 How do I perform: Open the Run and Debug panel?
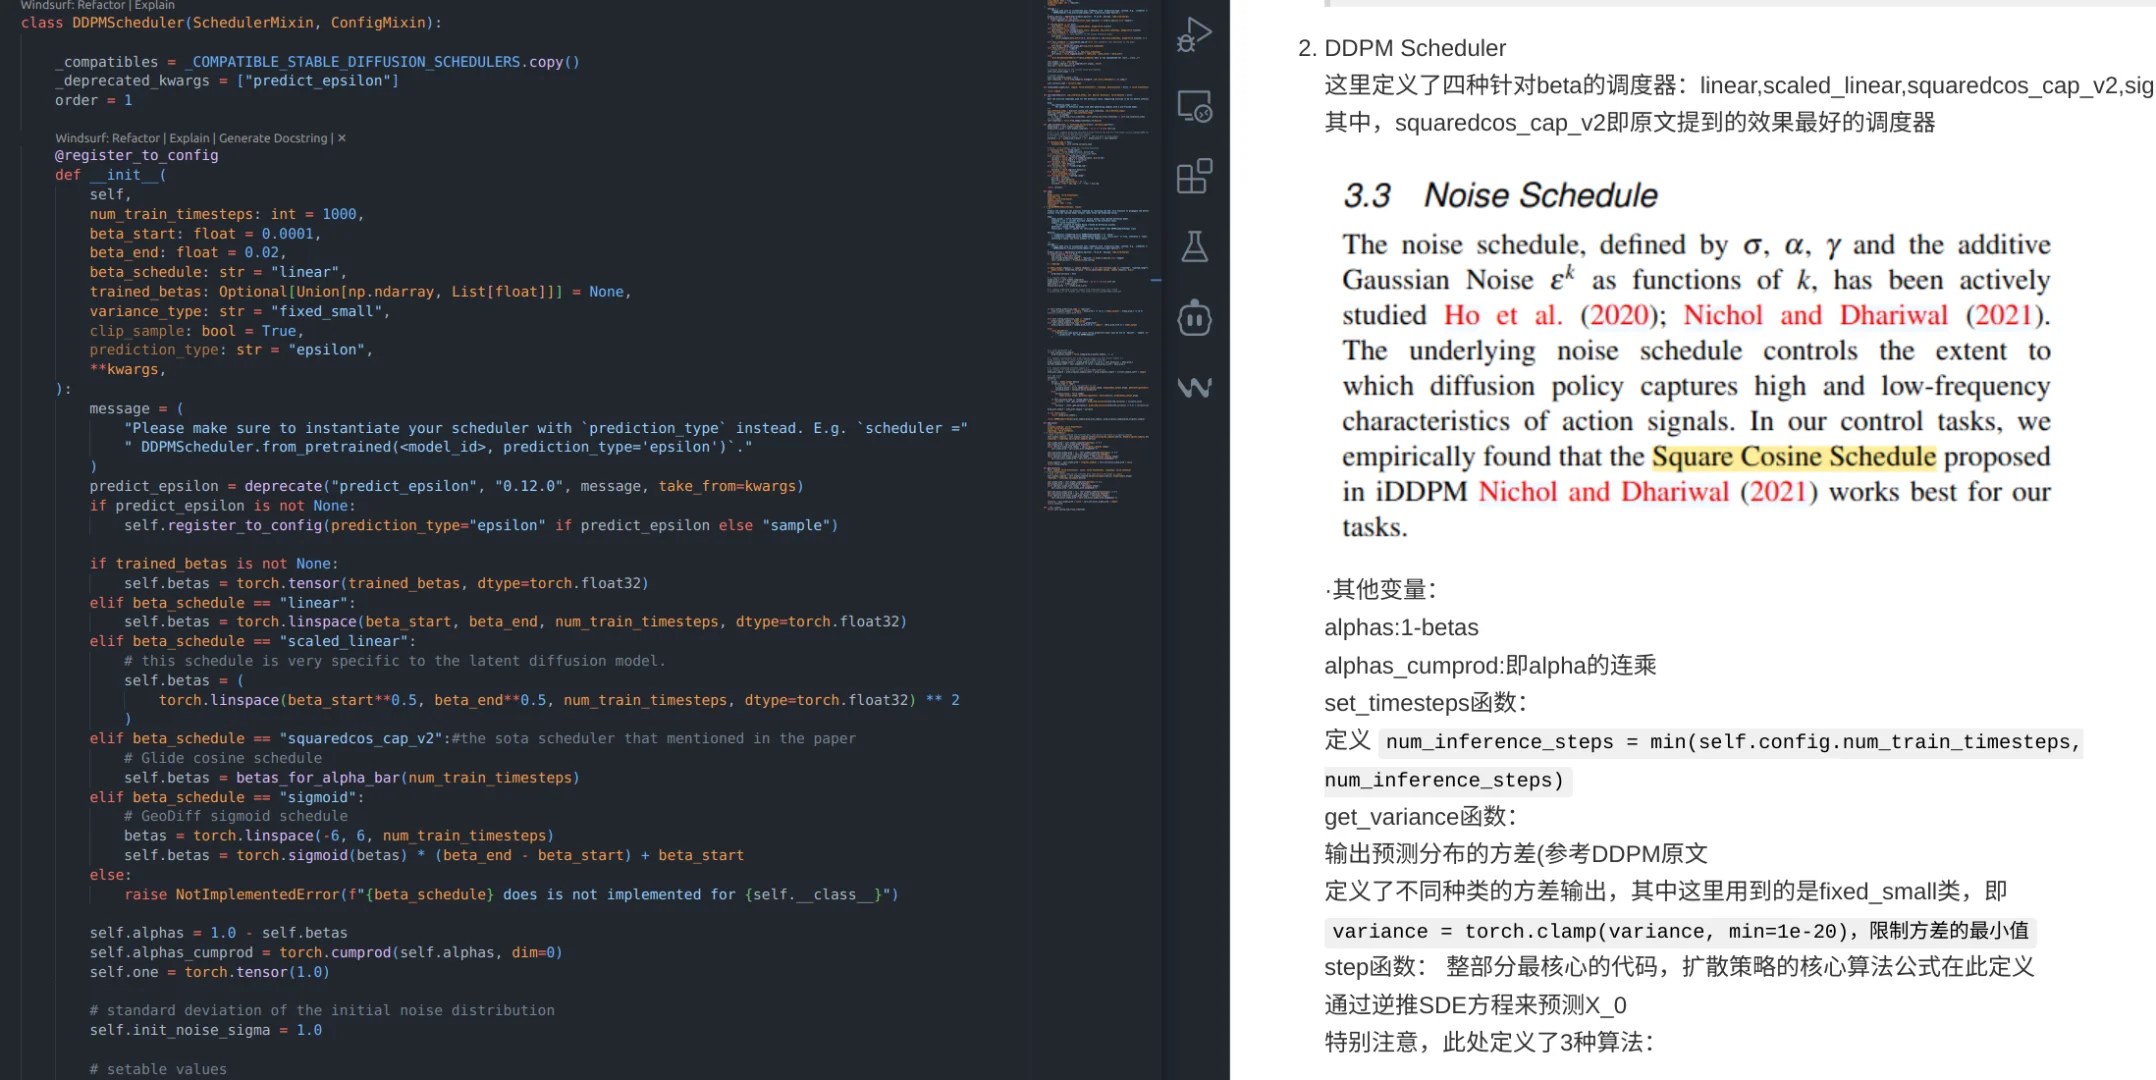point(1194,35)
